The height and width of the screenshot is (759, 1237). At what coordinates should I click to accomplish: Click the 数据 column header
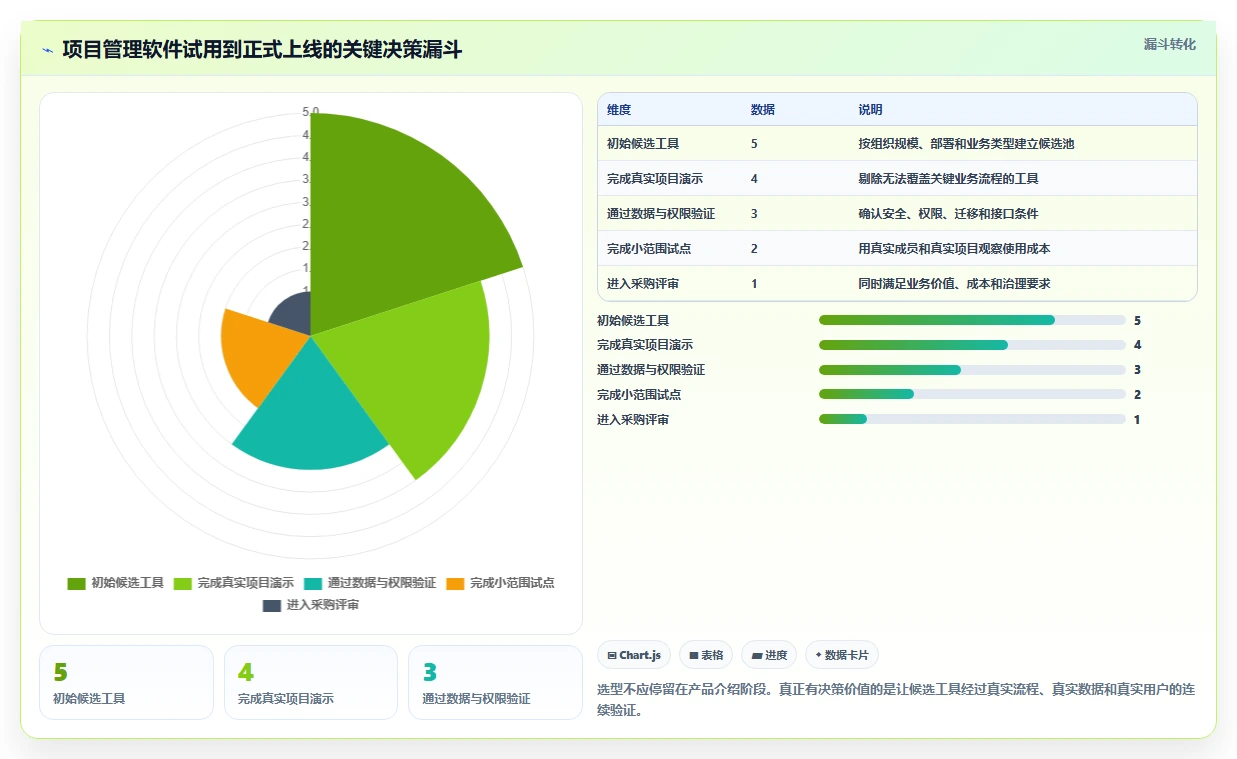coord(763,110)
